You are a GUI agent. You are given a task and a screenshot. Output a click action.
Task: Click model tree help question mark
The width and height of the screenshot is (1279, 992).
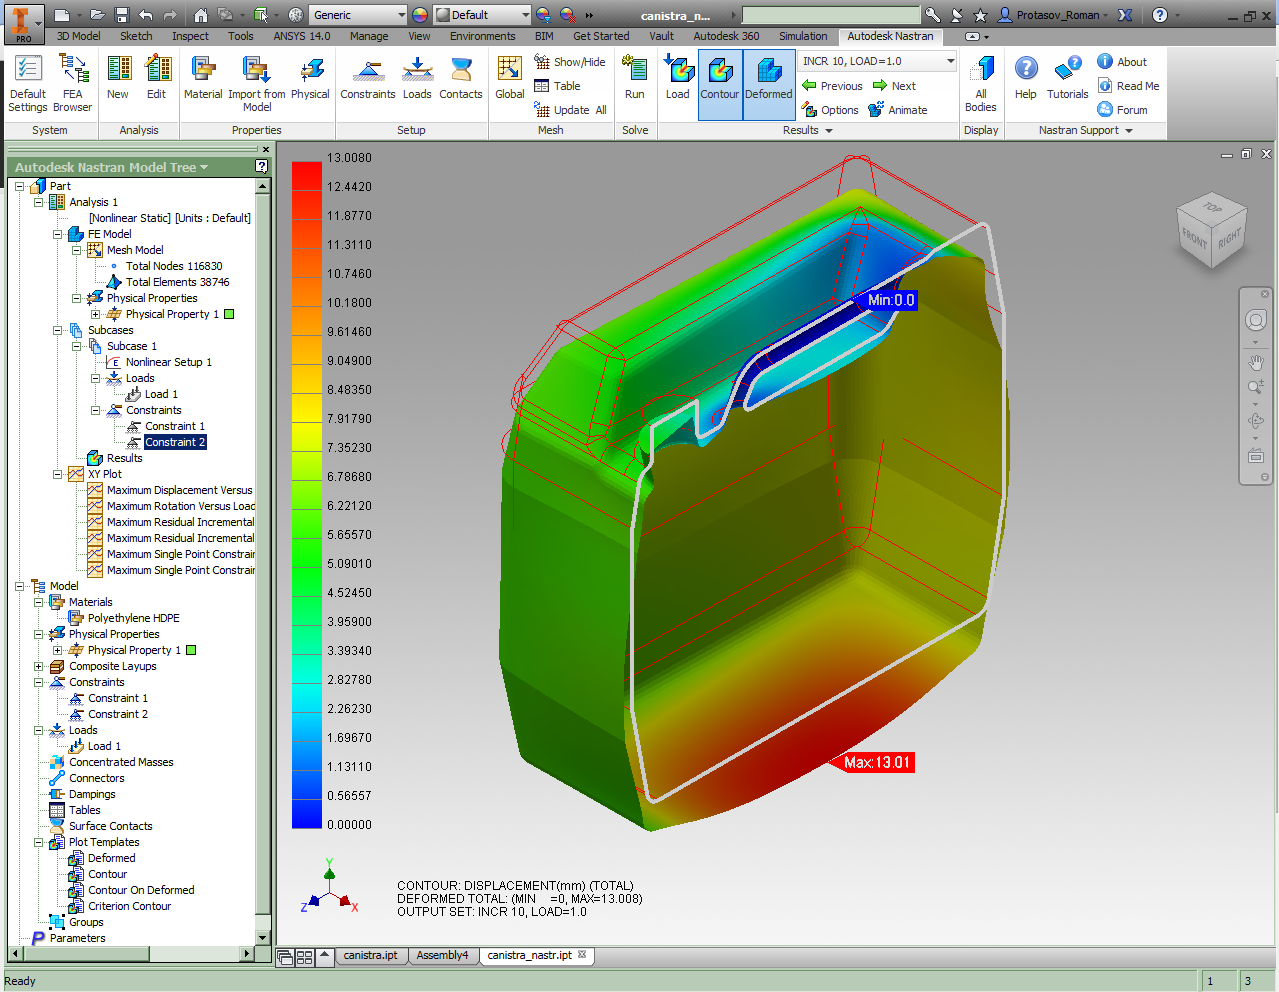(262, 166)
